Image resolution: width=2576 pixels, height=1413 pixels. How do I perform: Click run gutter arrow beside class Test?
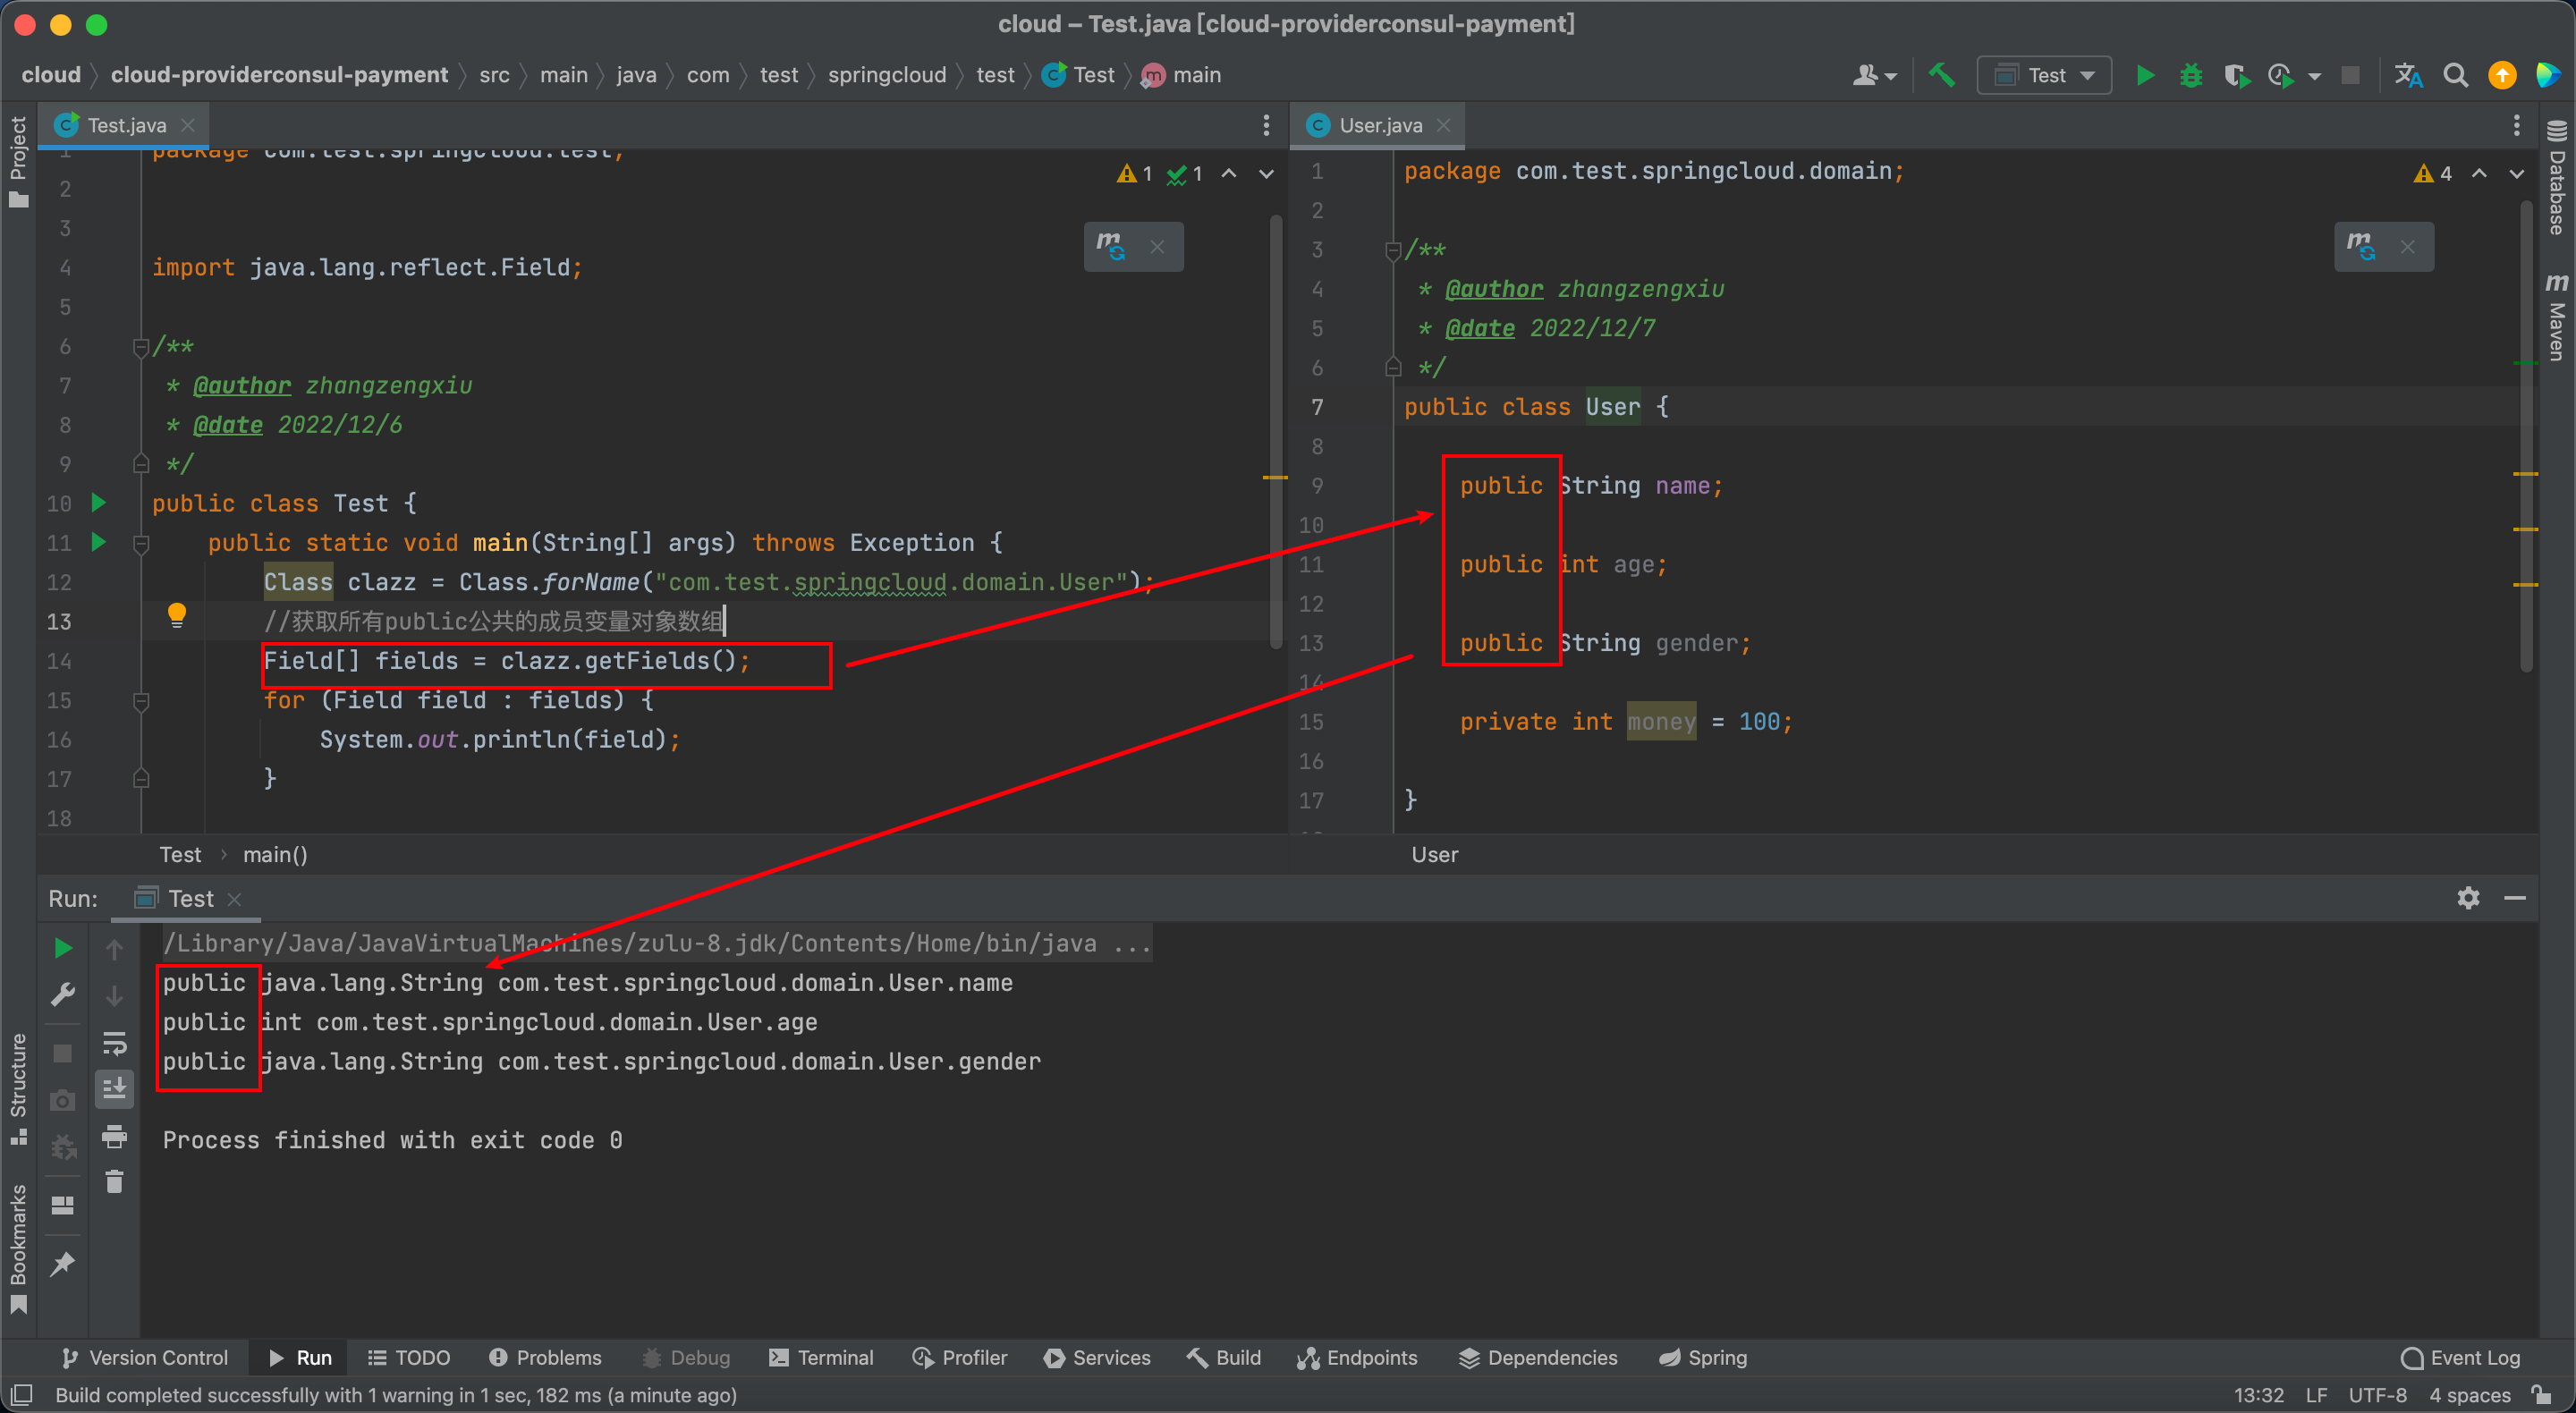click(98, 502)
